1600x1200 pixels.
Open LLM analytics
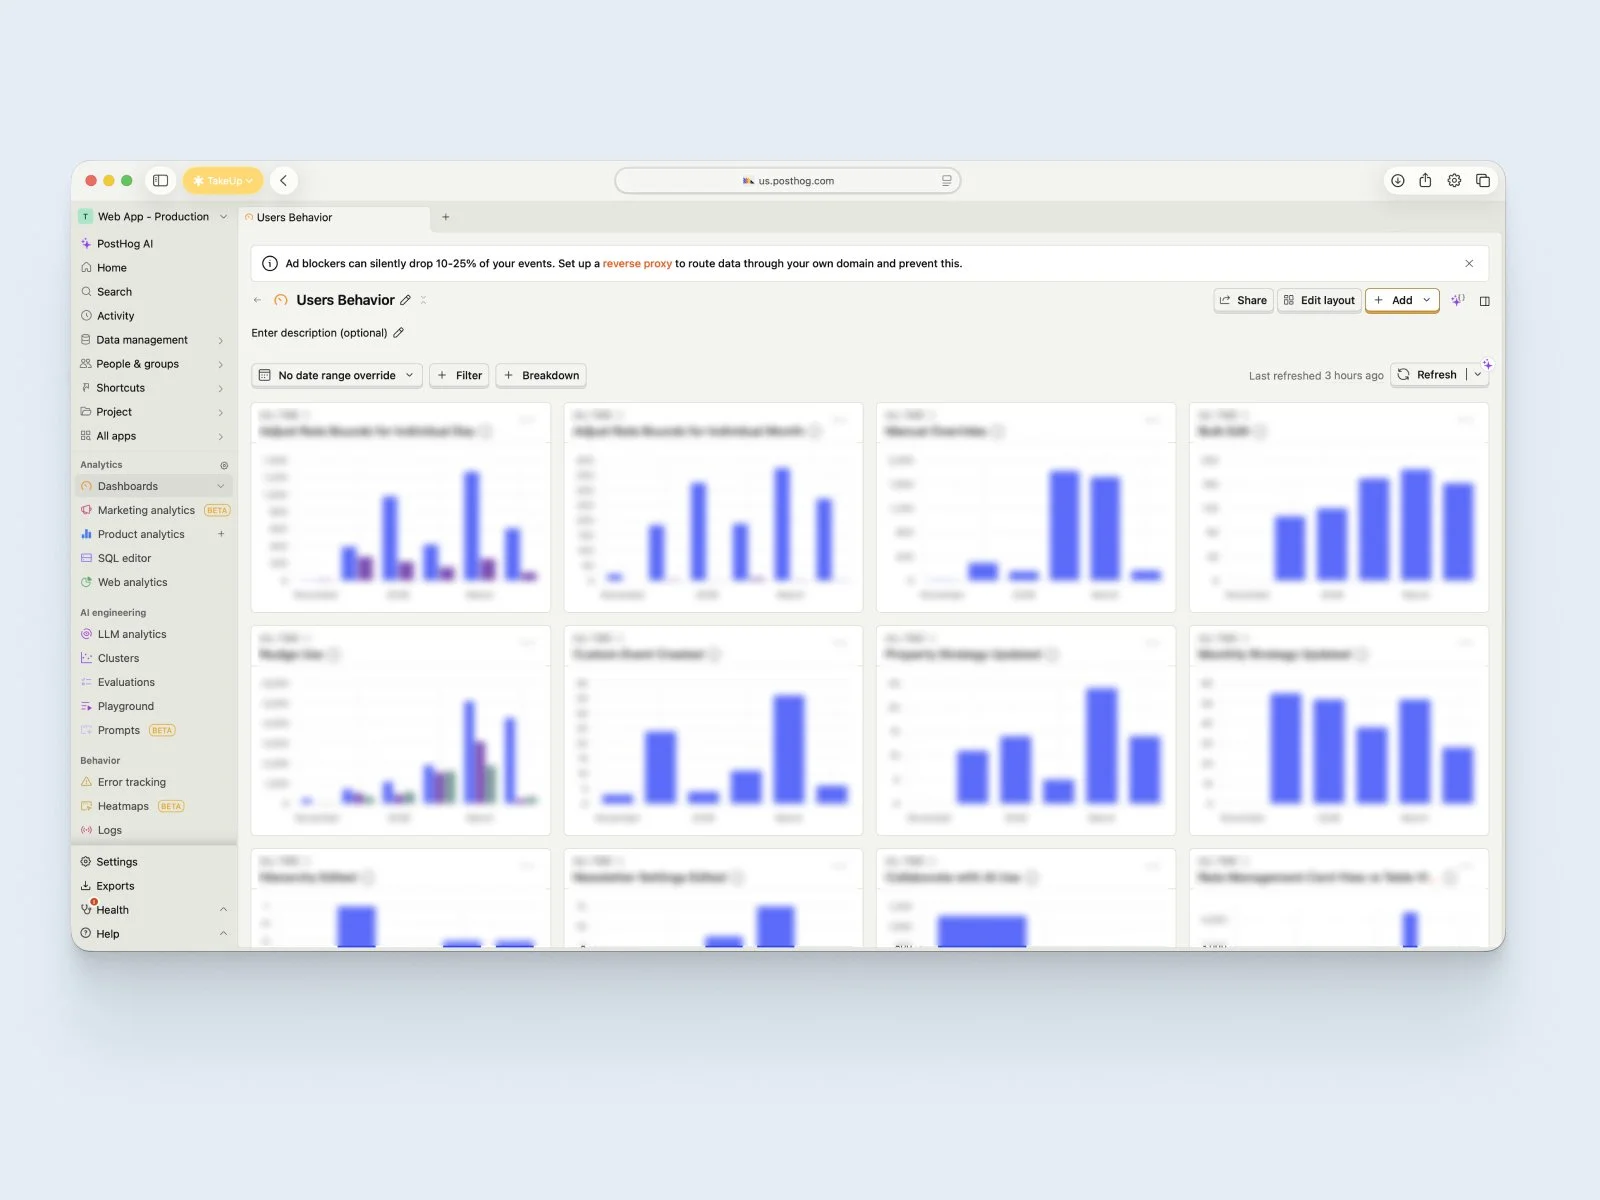click(x=132, y=634)
